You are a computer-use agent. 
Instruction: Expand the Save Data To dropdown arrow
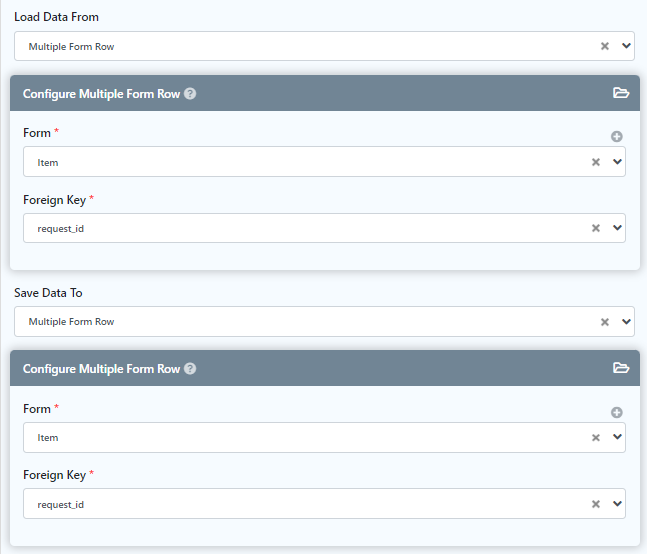[x=626, y=322]
